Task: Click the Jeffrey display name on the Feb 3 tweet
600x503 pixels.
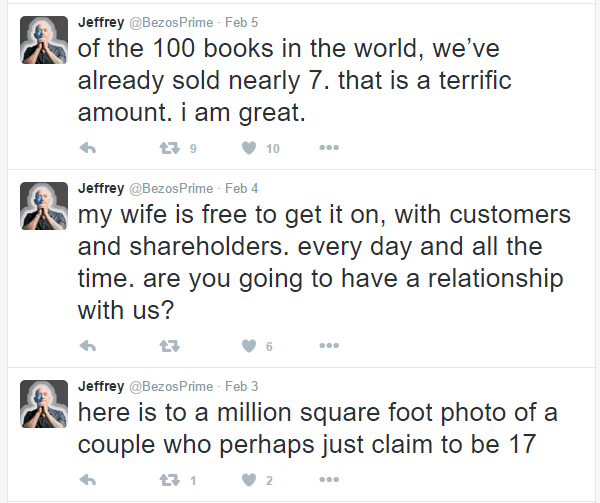Action: pyautogui.click(x=101, y=385)
